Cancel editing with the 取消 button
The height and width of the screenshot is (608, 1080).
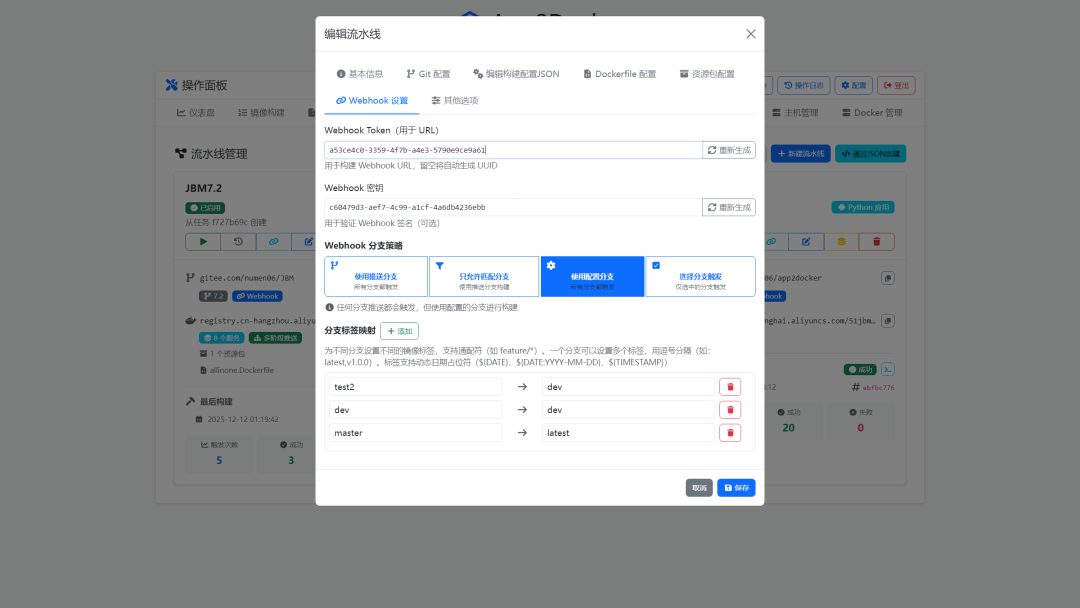click(x=698, y=487)
